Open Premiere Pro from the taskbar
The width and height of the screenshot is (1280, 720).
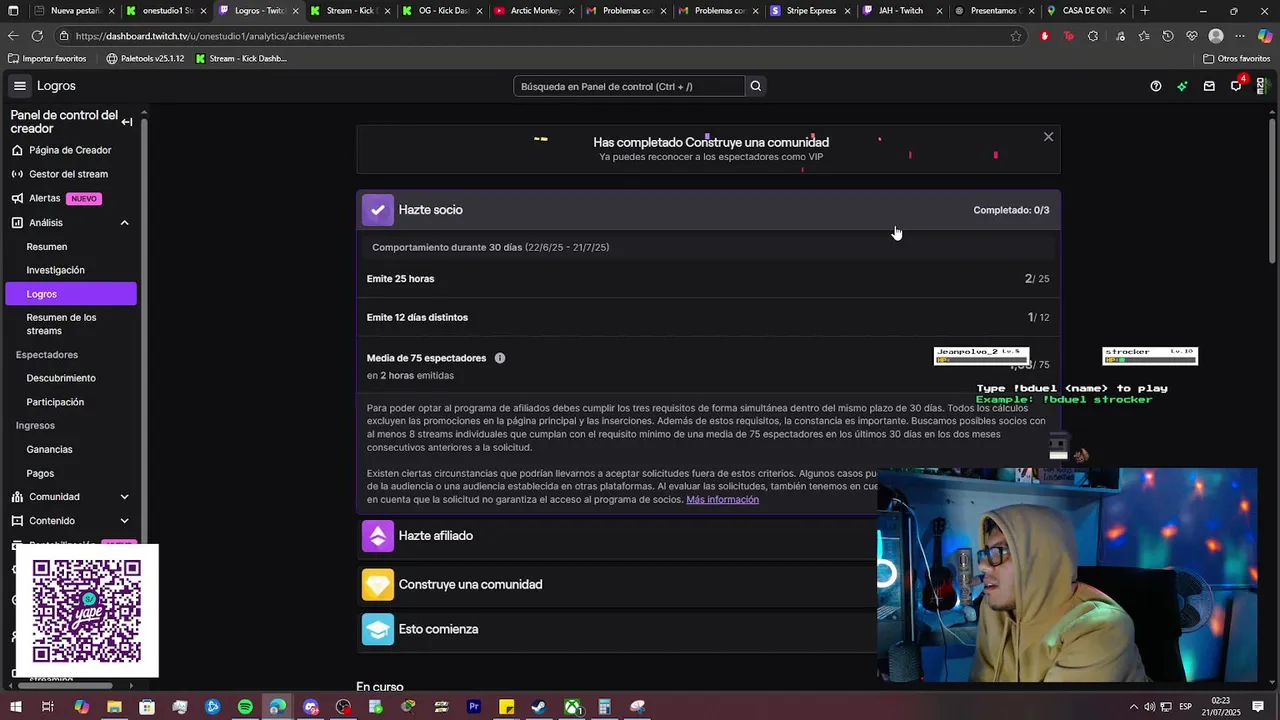(x=474, y=707)
